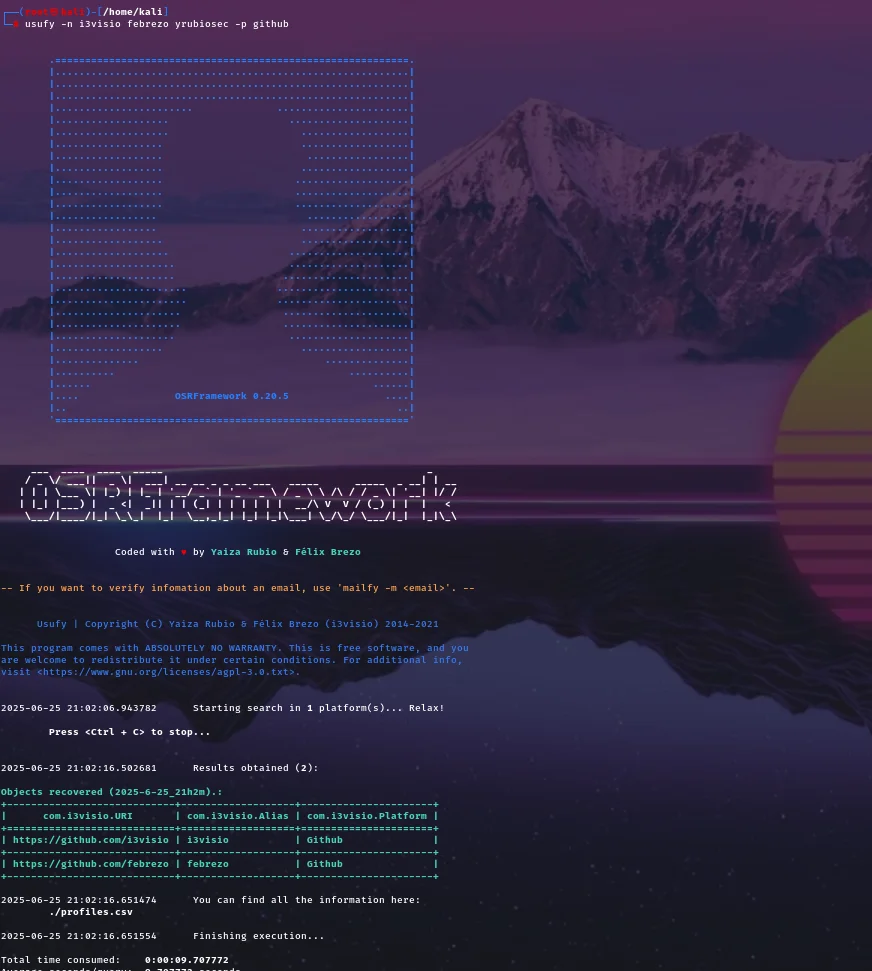Viewport: 872px width, 971px height.
Task: Click 'ABSOLUTELY NO WARRANTY' in the license notice
Action: tap(211, 648)
